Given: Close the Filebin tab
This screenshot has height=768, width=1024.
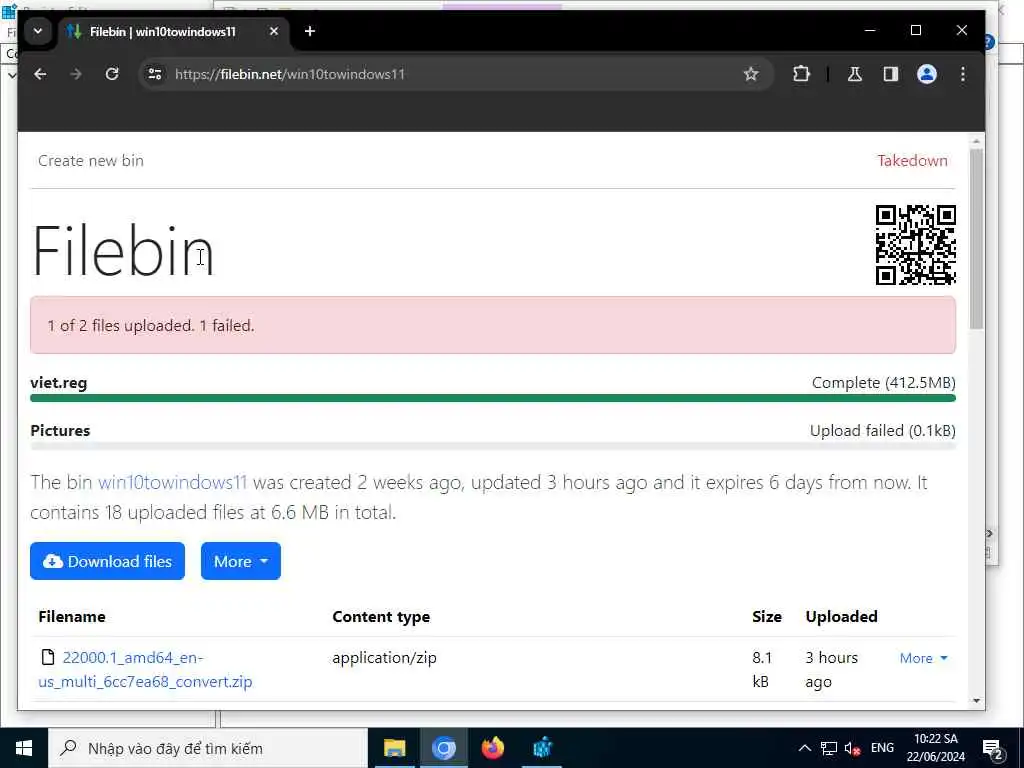Looking at the screenshot, I should click(274, 31).
